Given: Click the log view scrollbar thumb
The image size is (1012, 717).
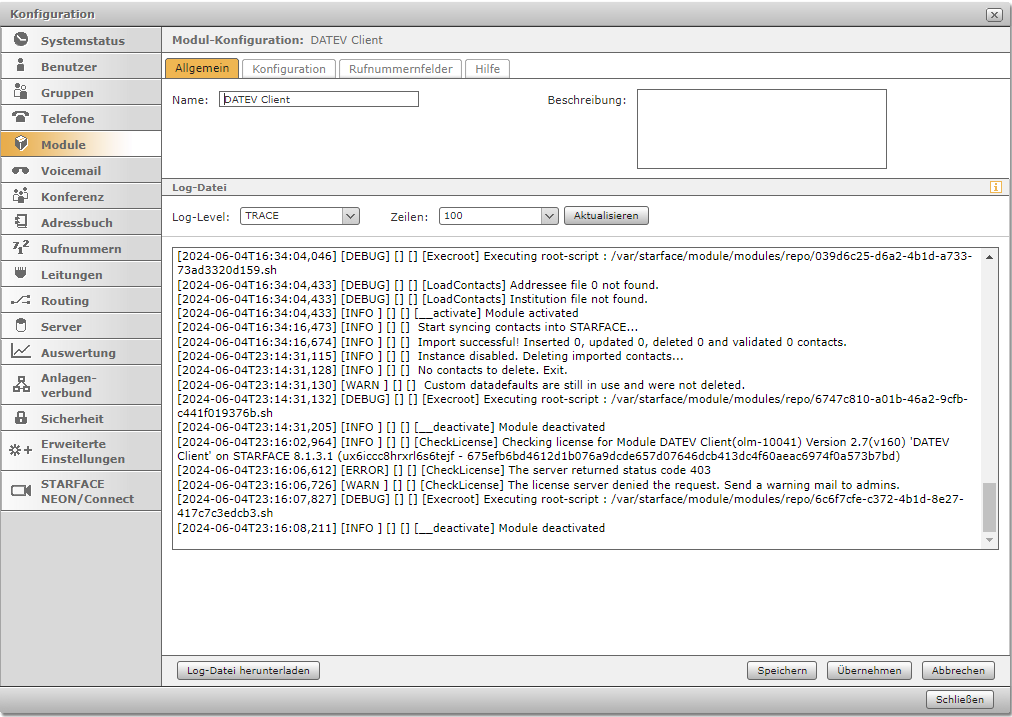Looking at the screenshot, I should [x=990, y=508].
